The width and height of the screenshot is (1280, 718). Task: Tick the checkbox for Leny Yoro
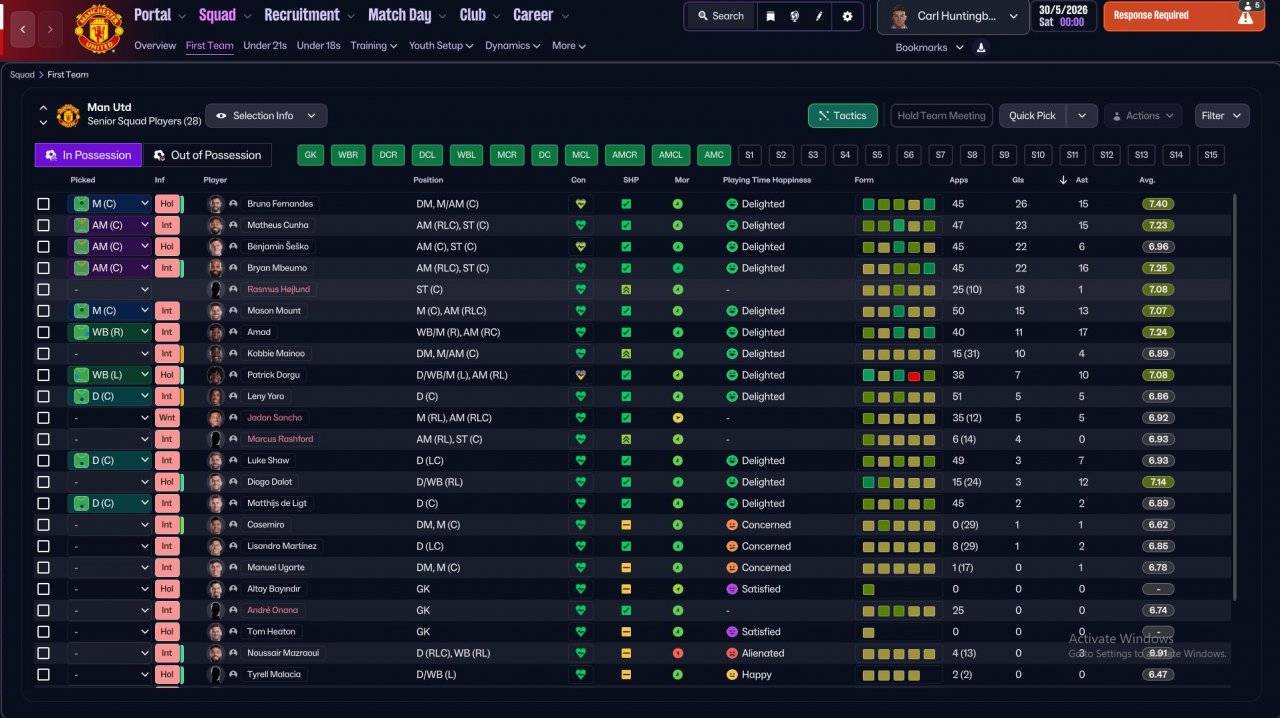[43, 397]
